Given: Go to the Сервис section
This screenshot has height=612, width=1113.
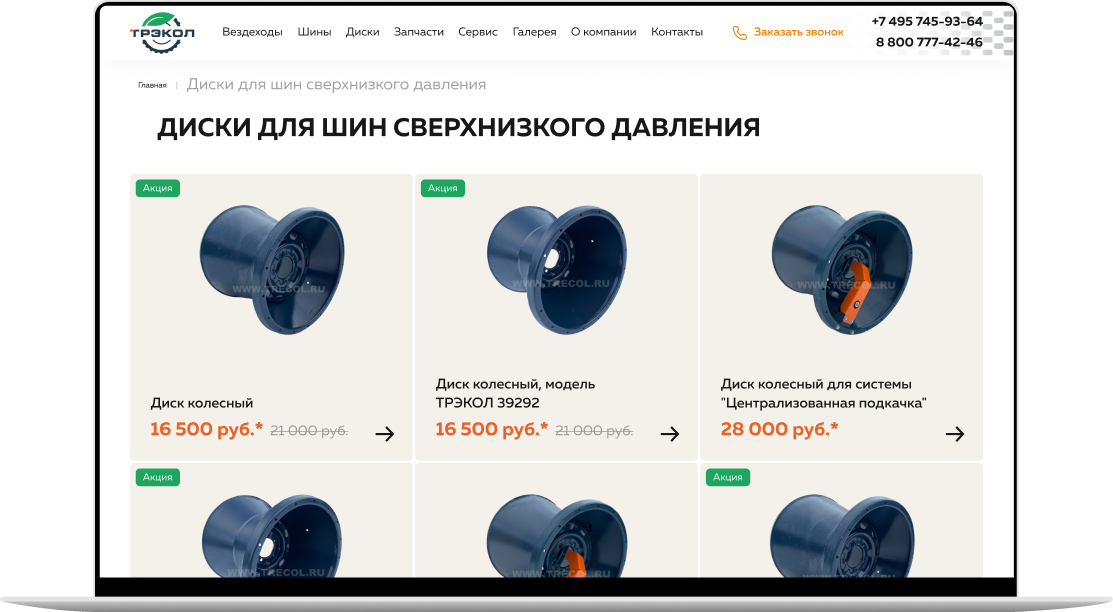Looking at the screenshot, I should click(x=478, y=32).
